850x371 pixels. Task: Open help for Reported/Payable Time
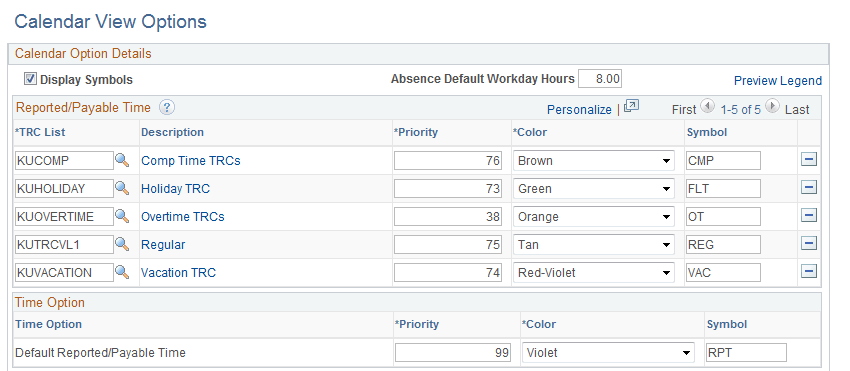[x=166, y=107]
